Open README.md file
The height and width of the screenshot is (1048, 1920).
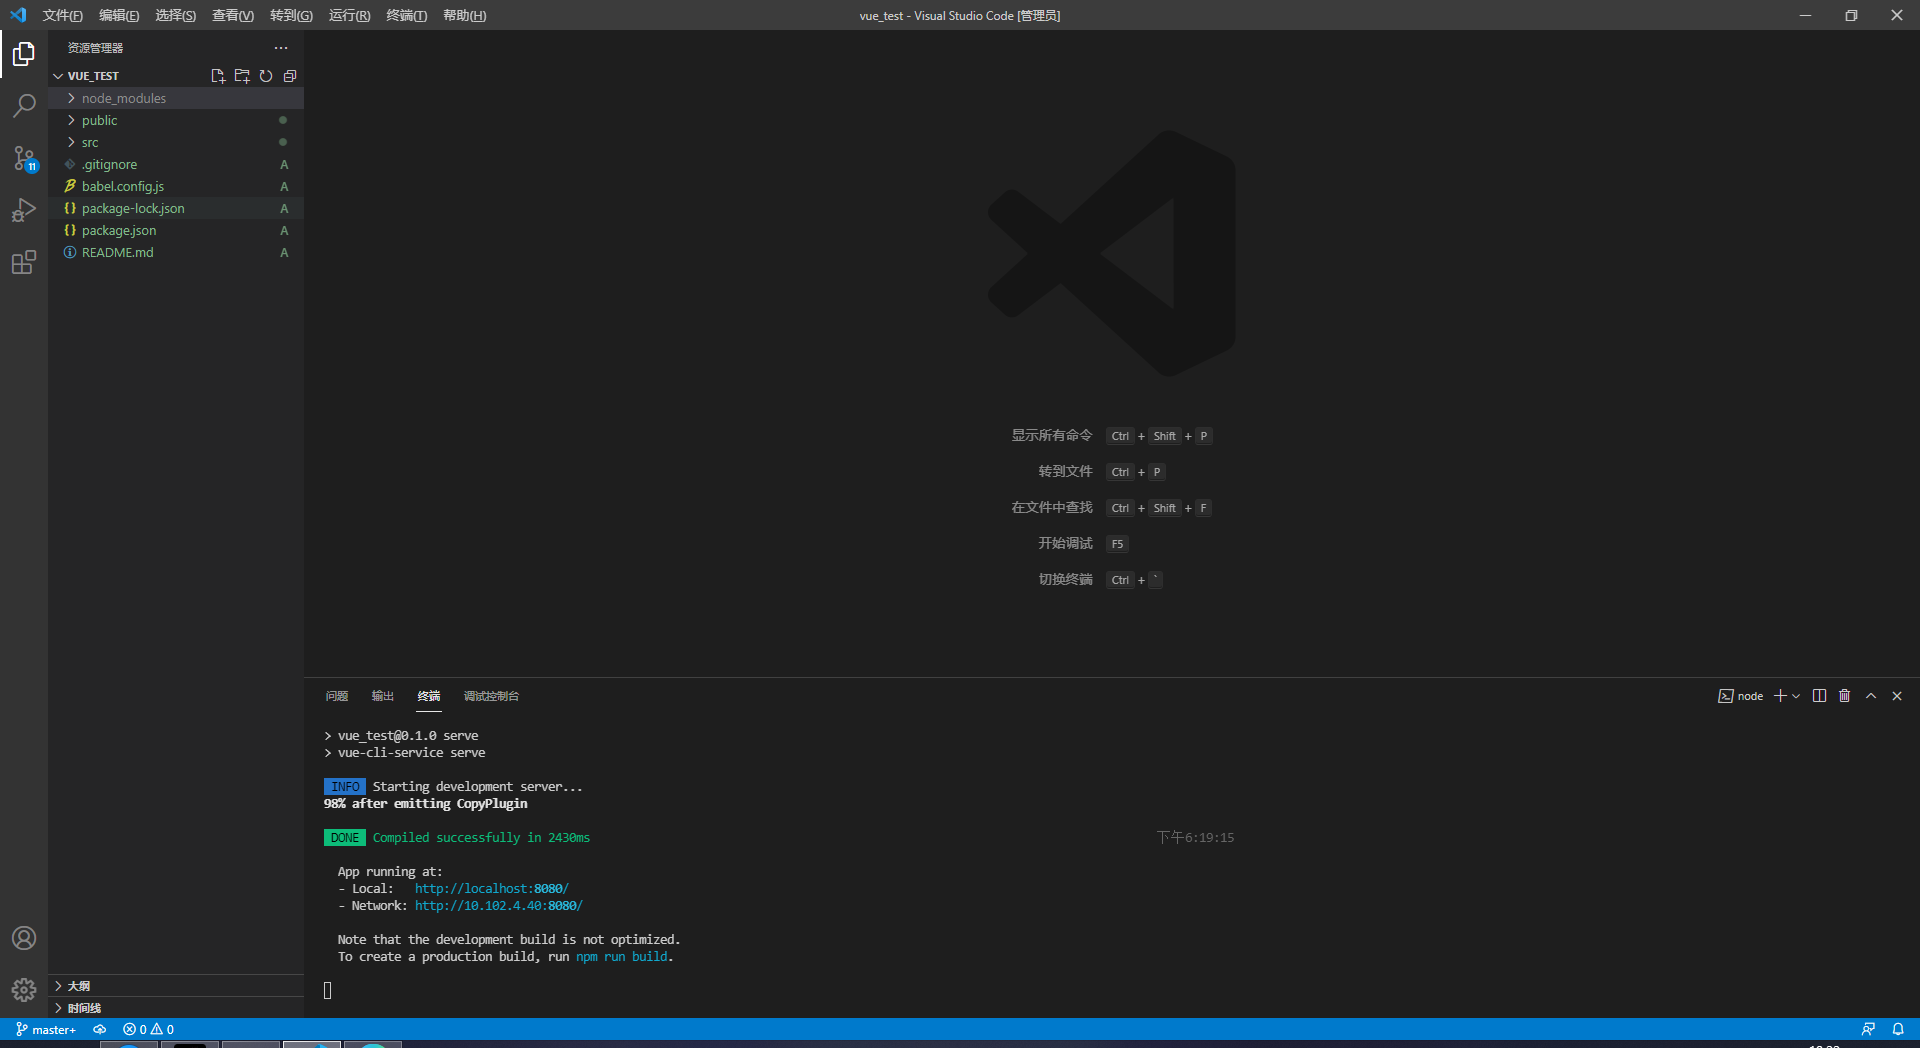pyautogui.click(x=176, y=252)
